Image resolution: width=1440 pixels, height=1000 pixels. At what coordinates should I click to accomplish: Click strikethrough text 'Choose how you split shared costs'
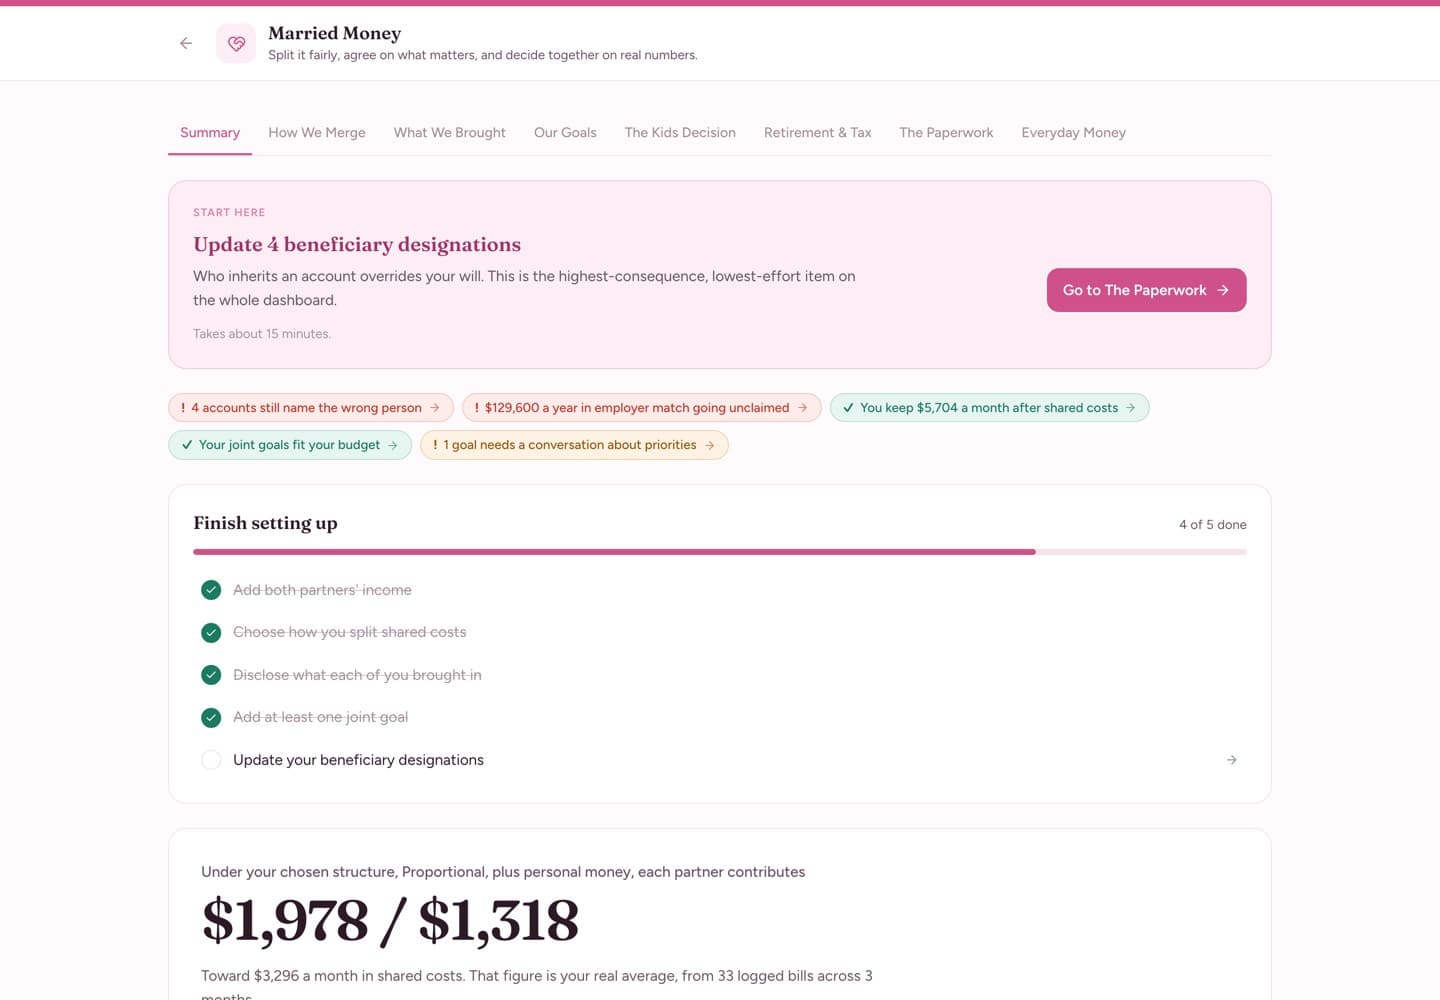coord(349,633)
